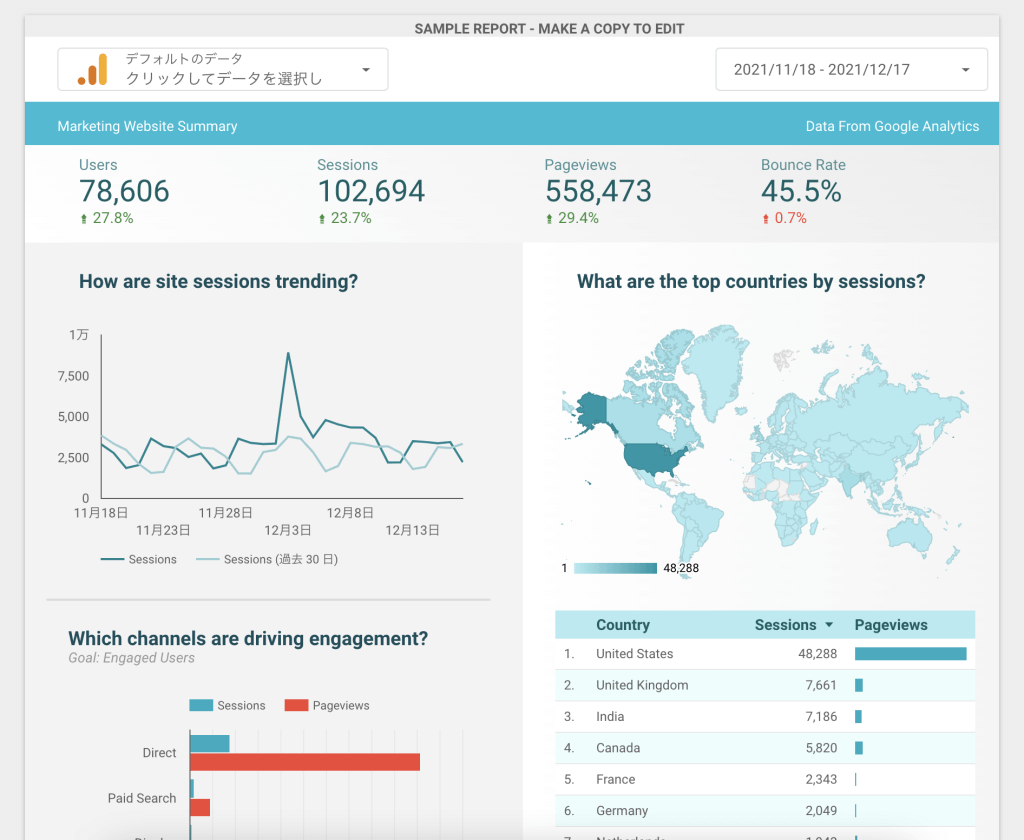Click the Sessions value 102,694
The image size is (1024, 840).
point(371,191)
